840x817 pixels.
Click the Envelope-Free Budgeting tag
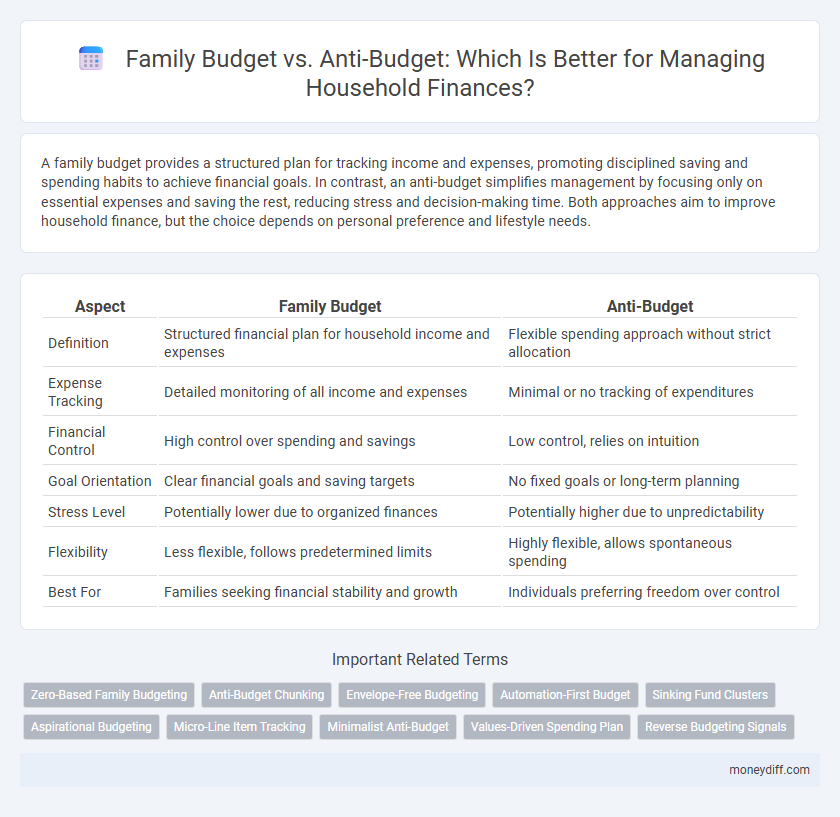tap(412, 695)
